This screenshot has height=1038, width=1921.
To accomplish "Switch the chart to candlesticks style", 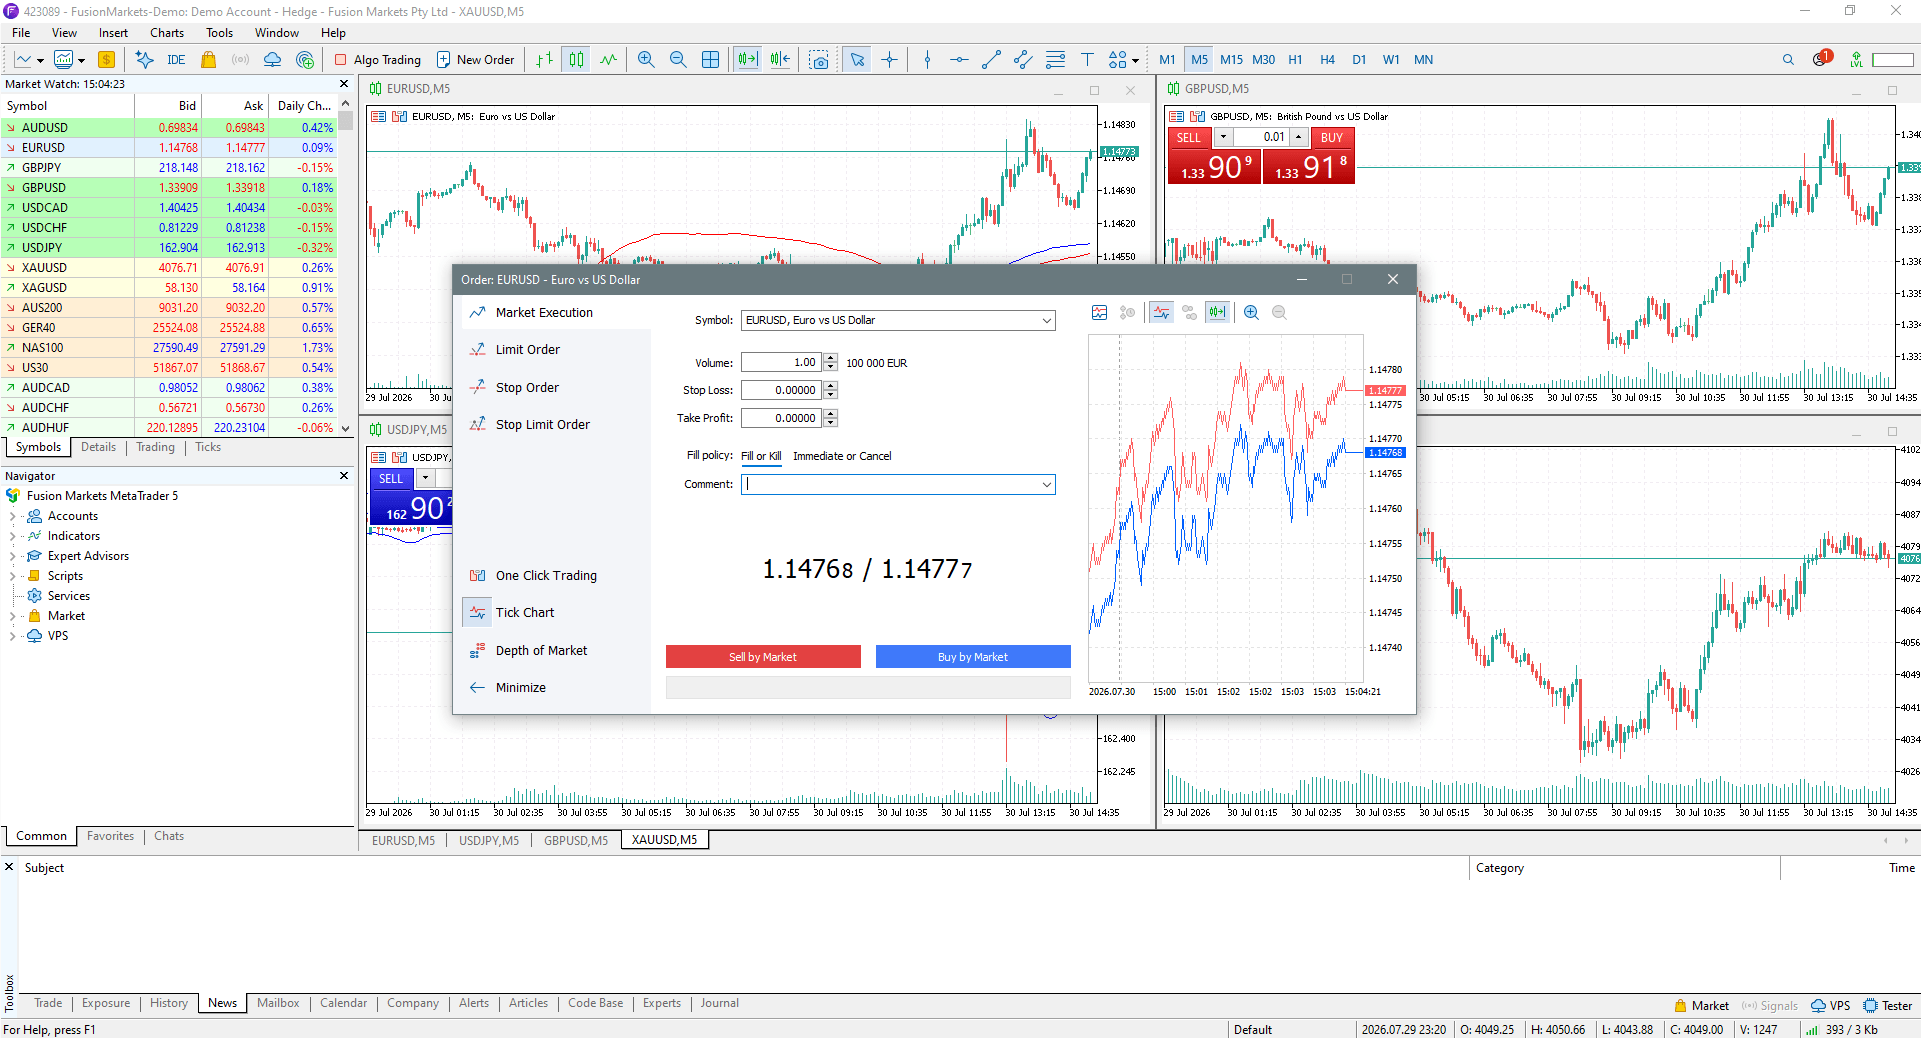I will coord(576,60).
